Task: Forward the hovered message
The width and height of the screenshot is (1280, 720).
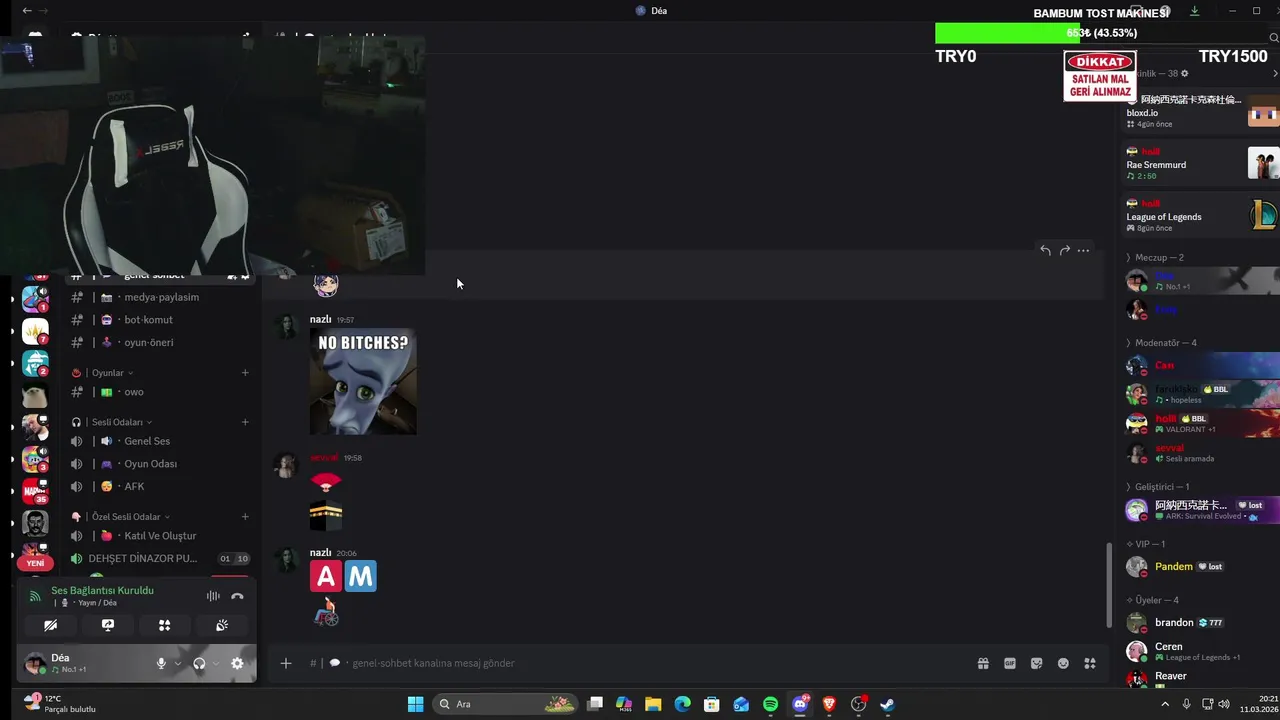Action: pyautogui.click(x=1064, y=250)
